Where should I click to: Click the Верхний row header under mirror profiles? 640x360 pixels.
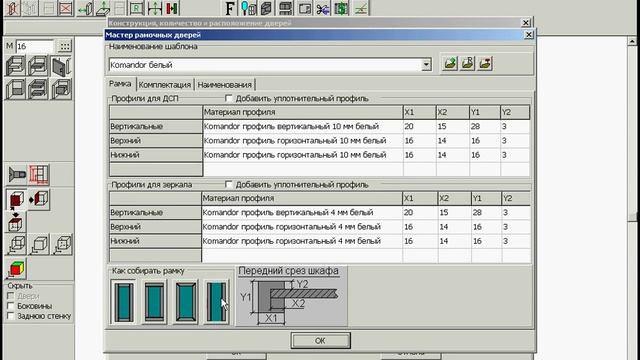[155, 227]
